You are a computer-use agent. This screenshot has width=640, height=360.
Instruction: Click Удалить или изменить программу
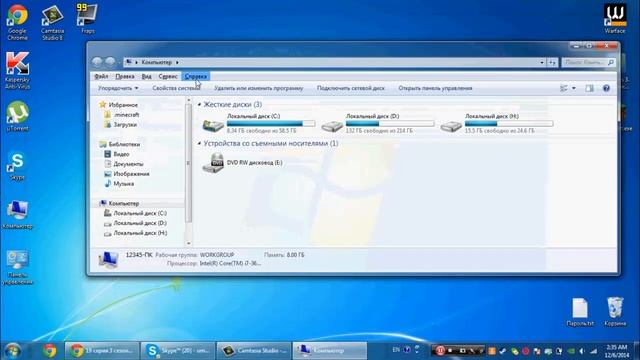pos(259,88)
